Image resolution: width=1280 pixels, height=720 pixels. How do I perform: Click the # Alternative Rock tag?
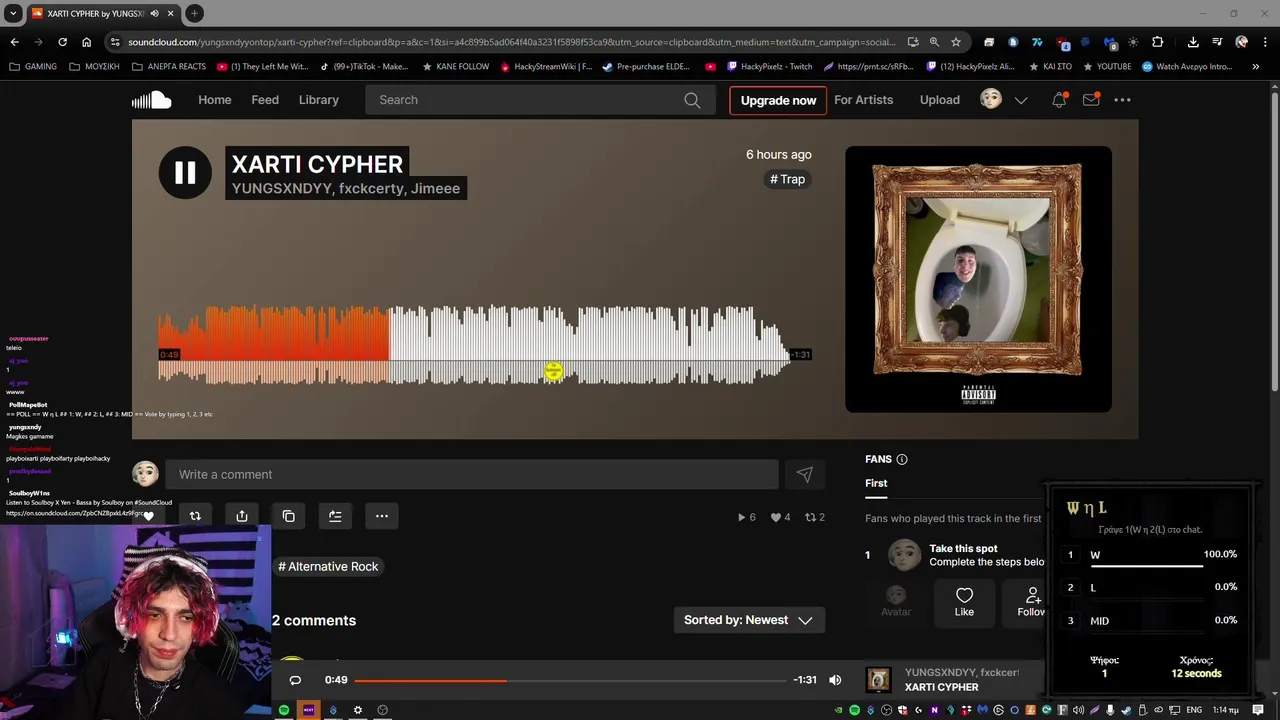tap(328, 566)
